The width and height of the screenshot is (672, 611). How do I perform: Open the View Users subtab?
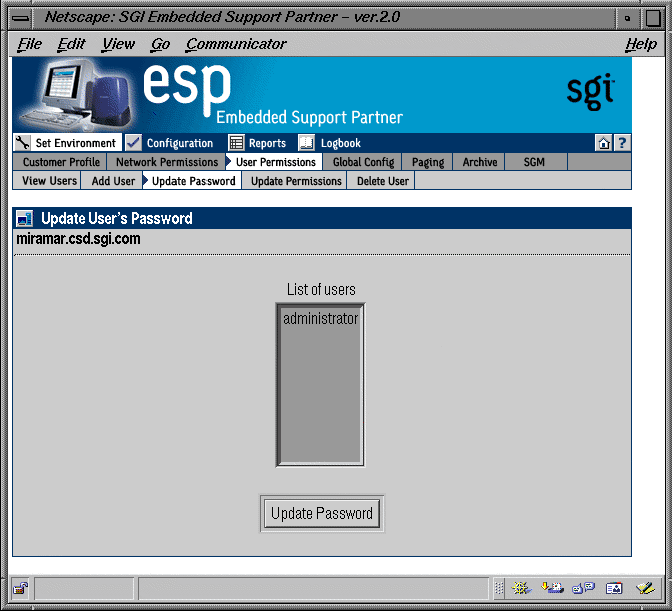point(48,181)
